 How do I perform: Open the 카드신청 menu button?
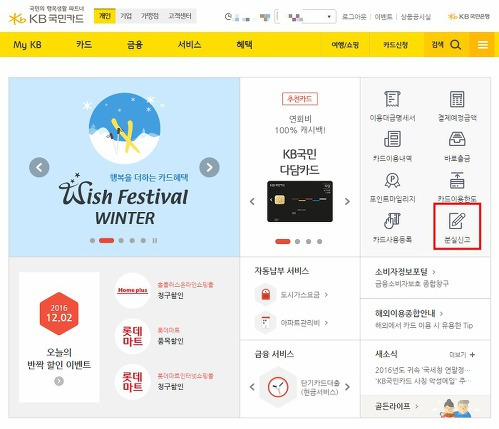[396, 45]
